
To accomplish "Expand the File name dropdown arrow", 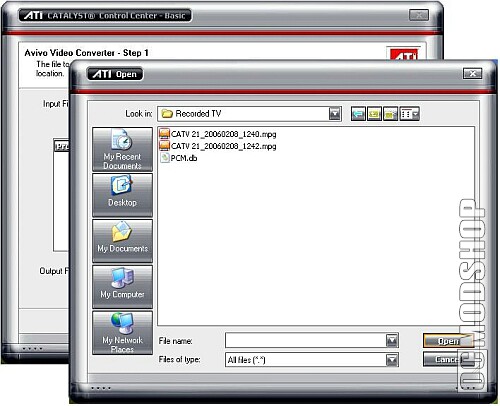I will coord(392,341).
